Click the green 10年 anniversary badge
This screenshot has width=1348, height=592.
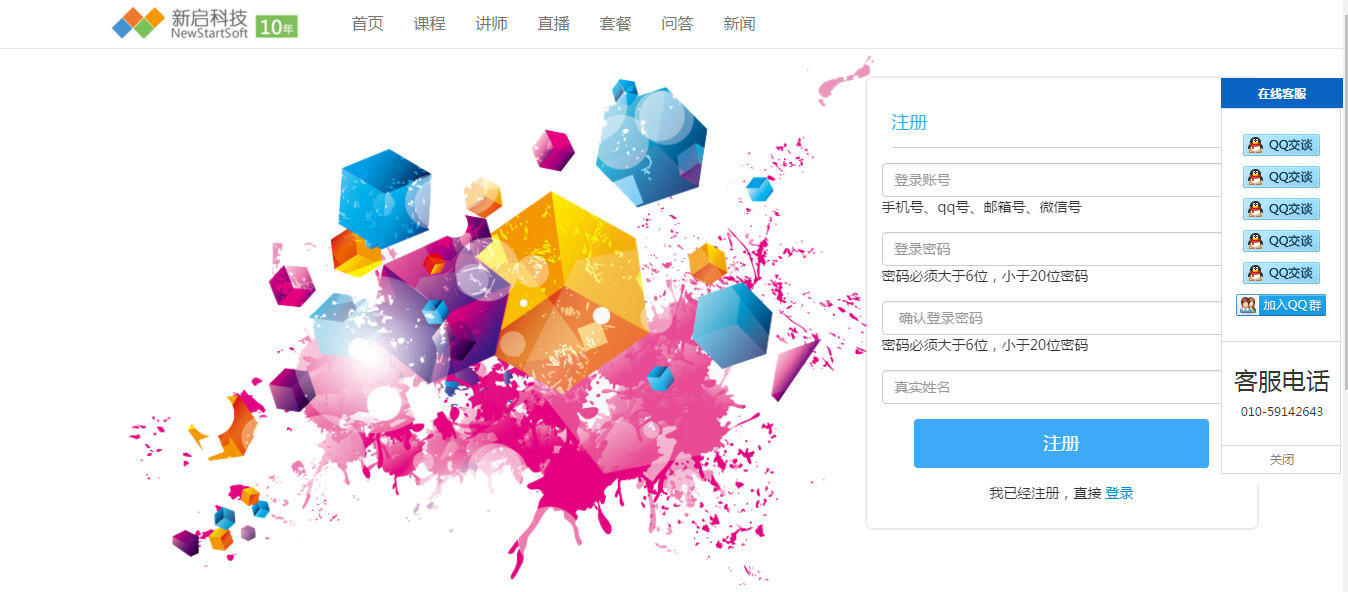tap(277, 28)
